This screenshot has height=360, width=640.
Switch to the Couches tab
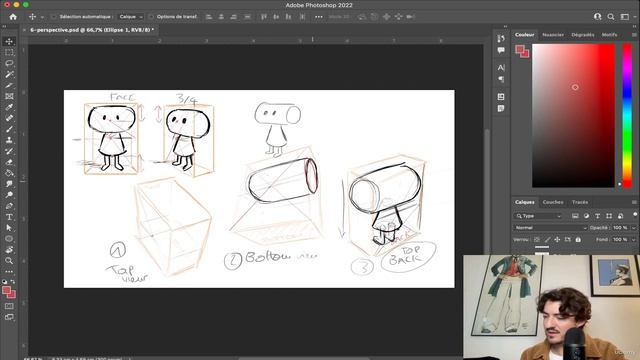tap(553, 202)
